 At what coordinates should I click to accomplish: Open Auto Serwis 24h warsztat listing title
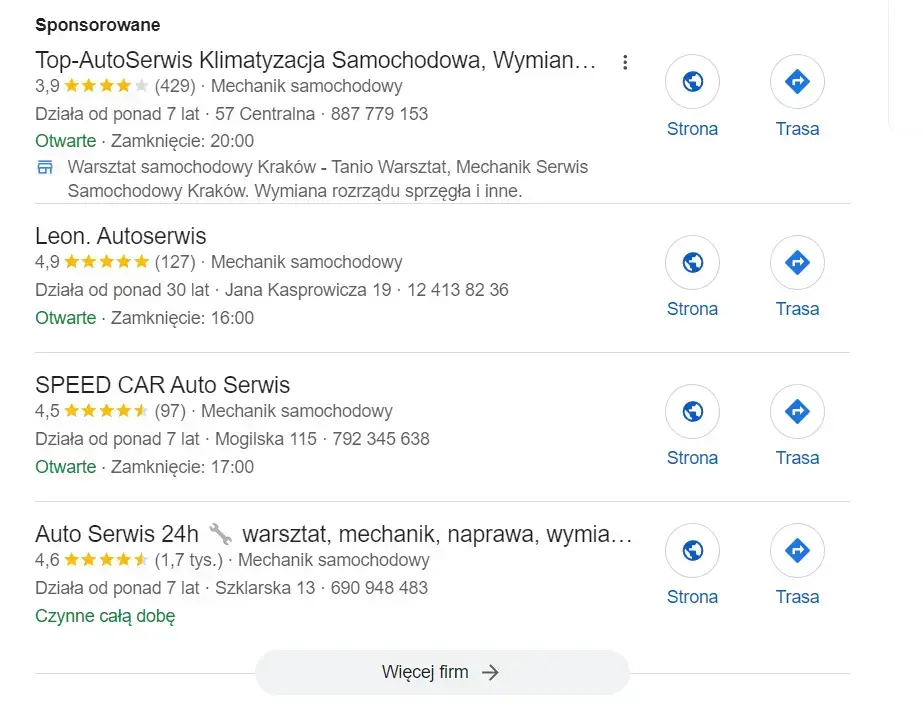coord(333,534)
